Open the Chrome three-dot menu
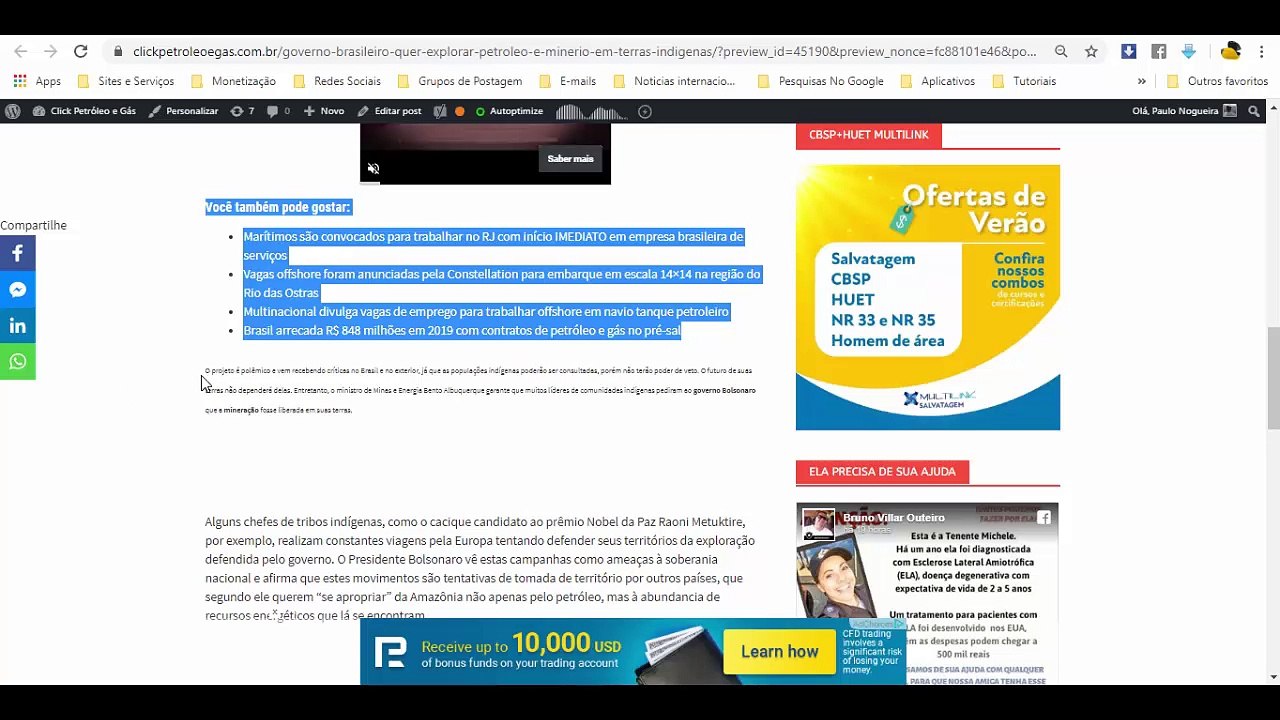The height and width of the screenshot is (720, 1280). pyautogui.click(x=1262, y=52)
